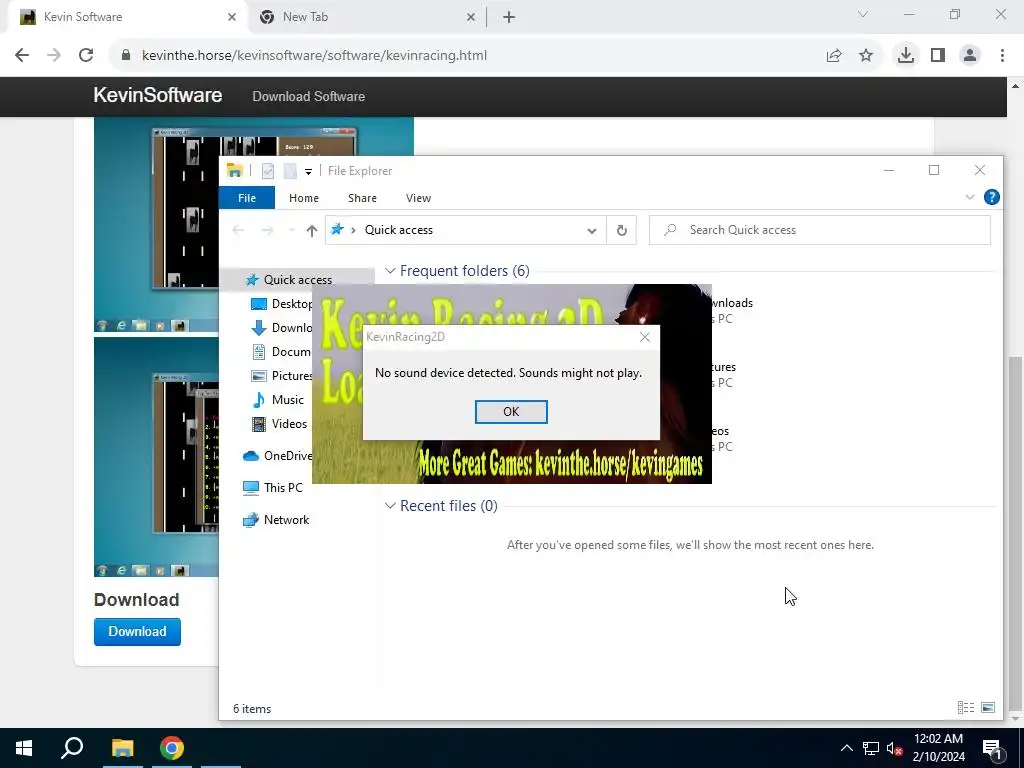Viewport: 1024px width, 768px height.
Task: Open the Home ribbon tab
Action: 304,198
